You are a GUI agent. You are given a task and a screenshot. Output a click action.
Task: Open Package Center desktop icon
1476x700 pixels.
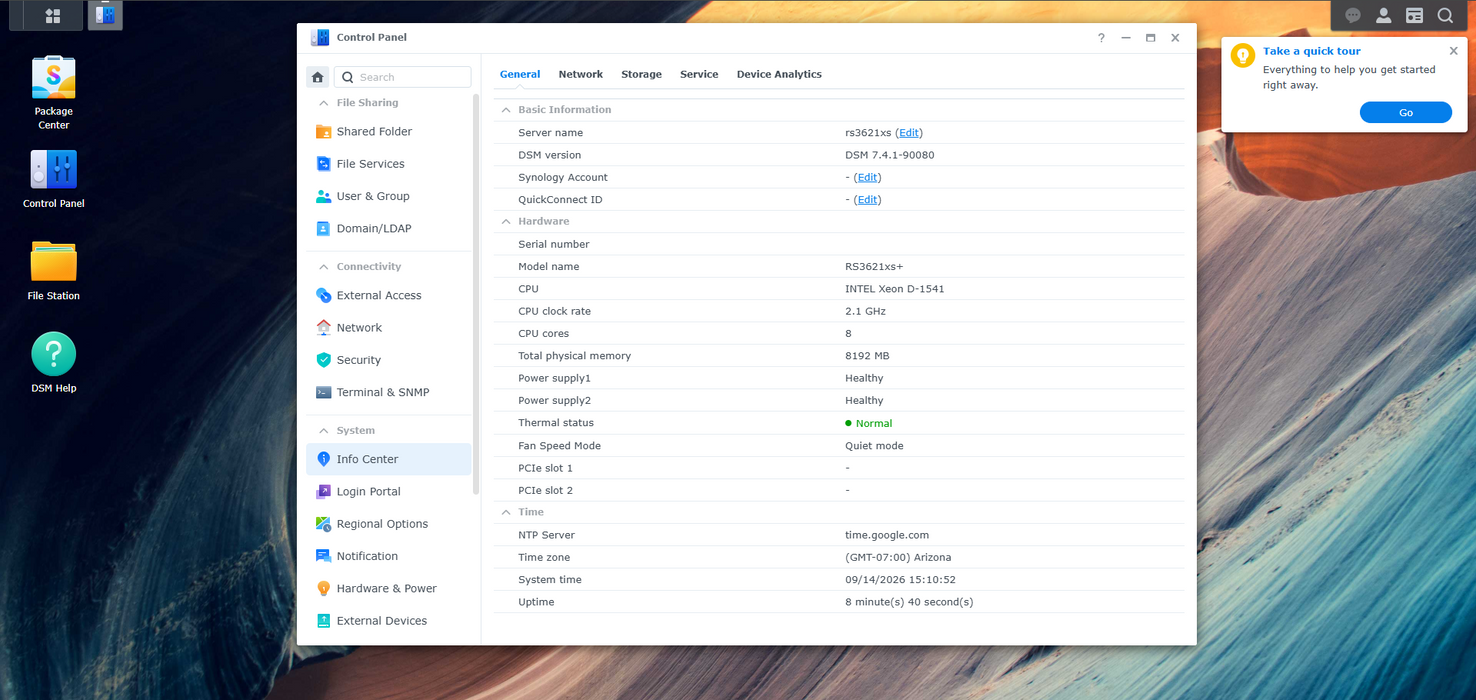coord(54,92)
